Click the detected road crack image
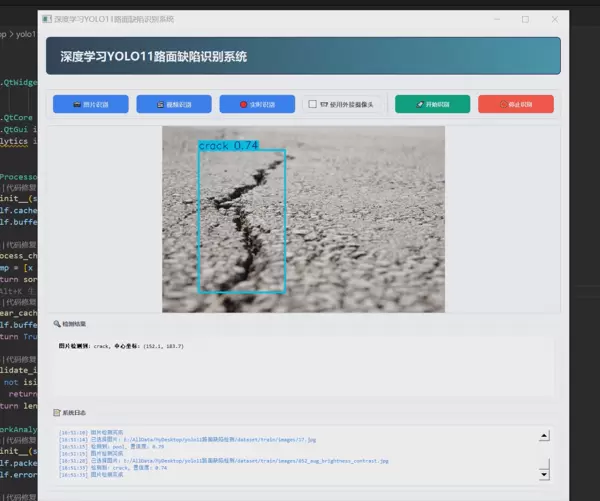This screenshot has height=501, width=600. point(303,218)
